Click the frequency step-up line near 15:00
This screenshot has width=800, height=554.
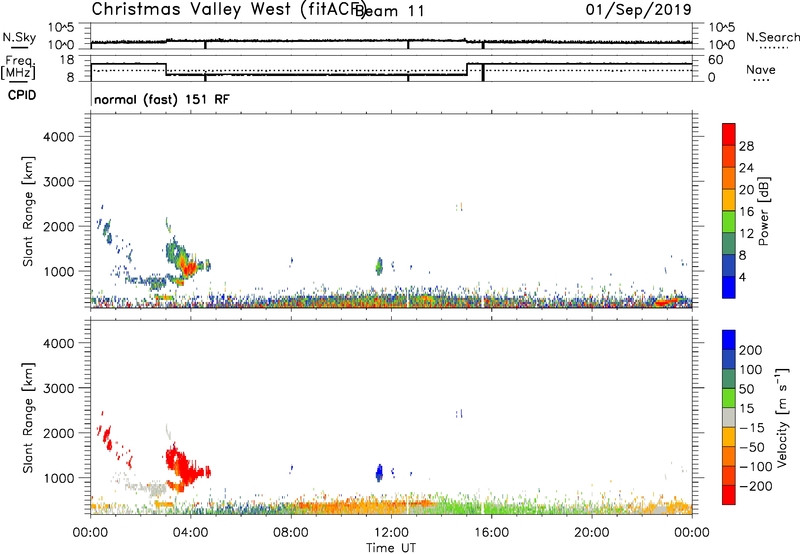[467, 69]
